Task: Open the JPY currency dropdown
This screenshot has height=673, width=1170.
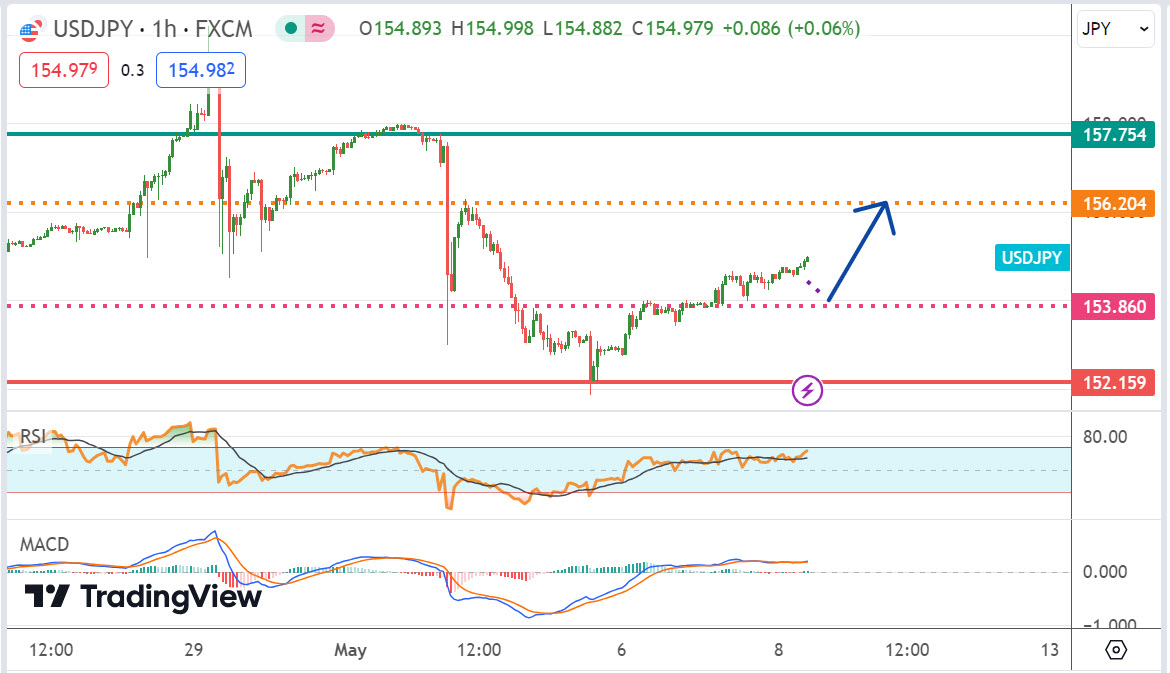Action: (1116, 30)
